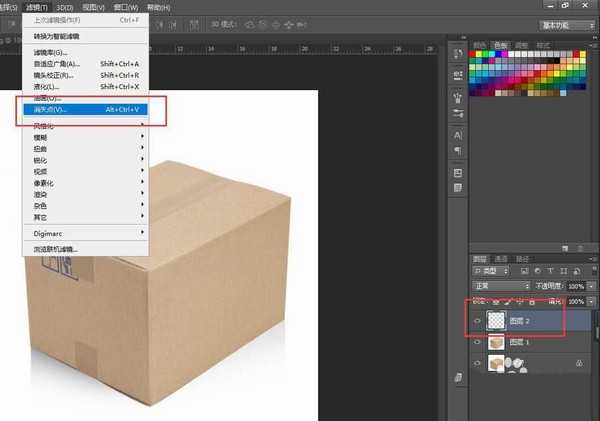600x421 pixels.
Task: Filter layers by type (T) icon
Action: [x=549, y=271]
